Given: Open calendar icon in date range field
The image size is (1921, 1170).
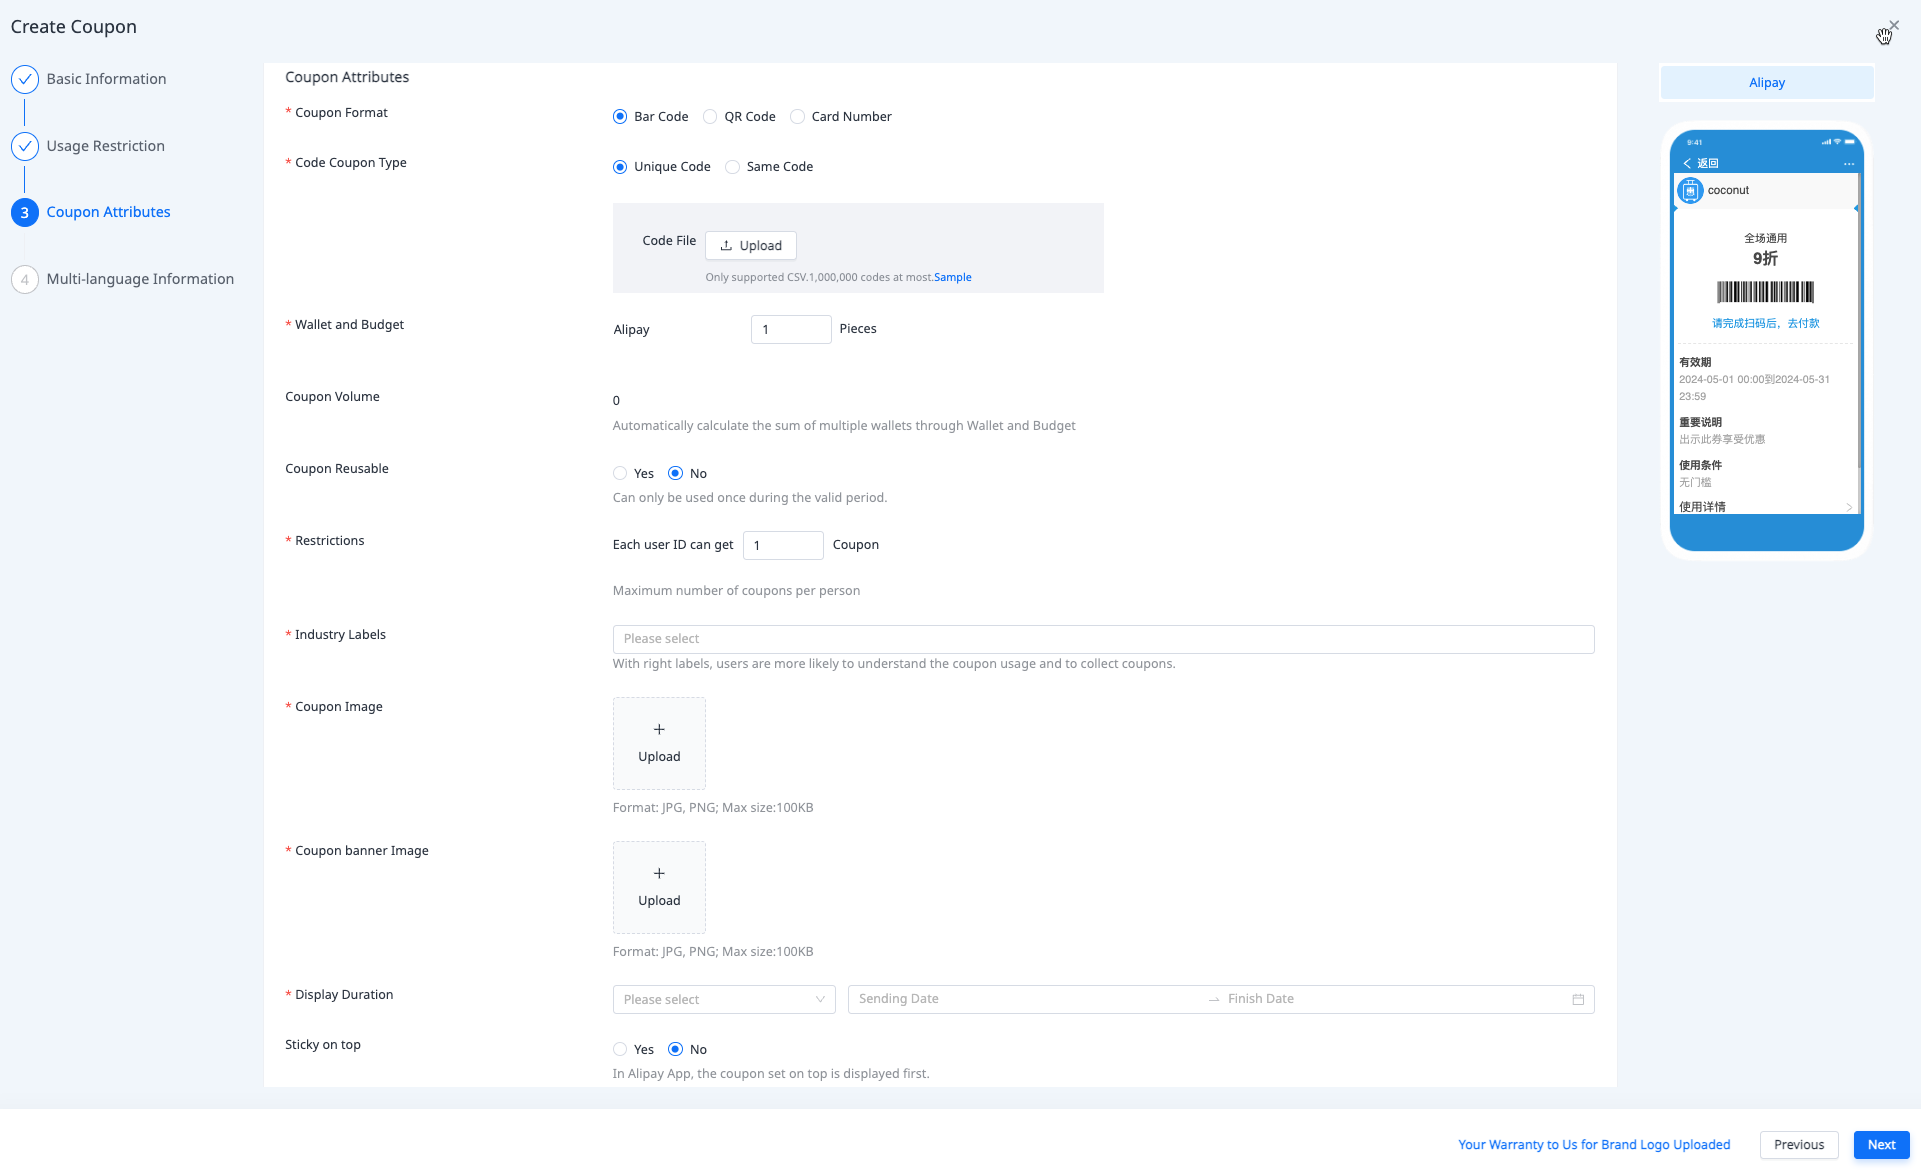Looking at the screenshot, I should 1578,999.
